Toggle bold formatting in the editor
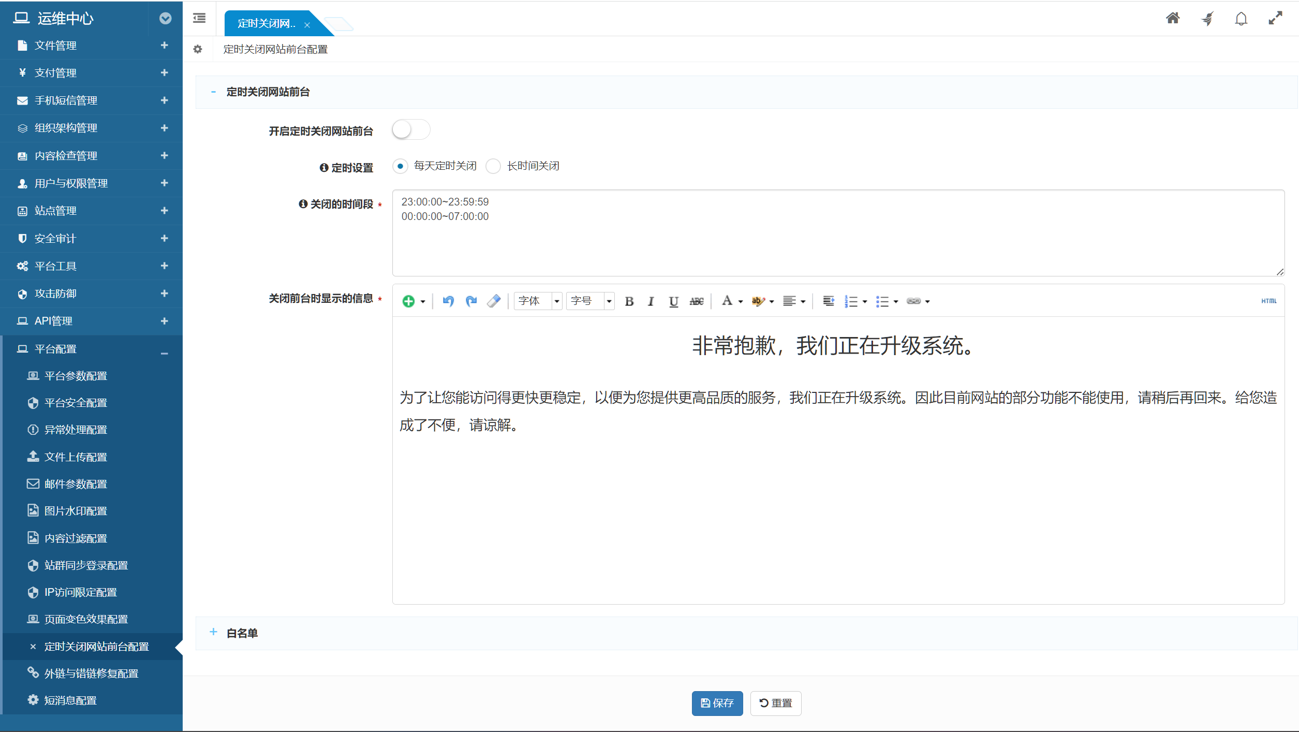Viewport: 1299px width, 732px height. pyautogui.click(x=629, y=301)
